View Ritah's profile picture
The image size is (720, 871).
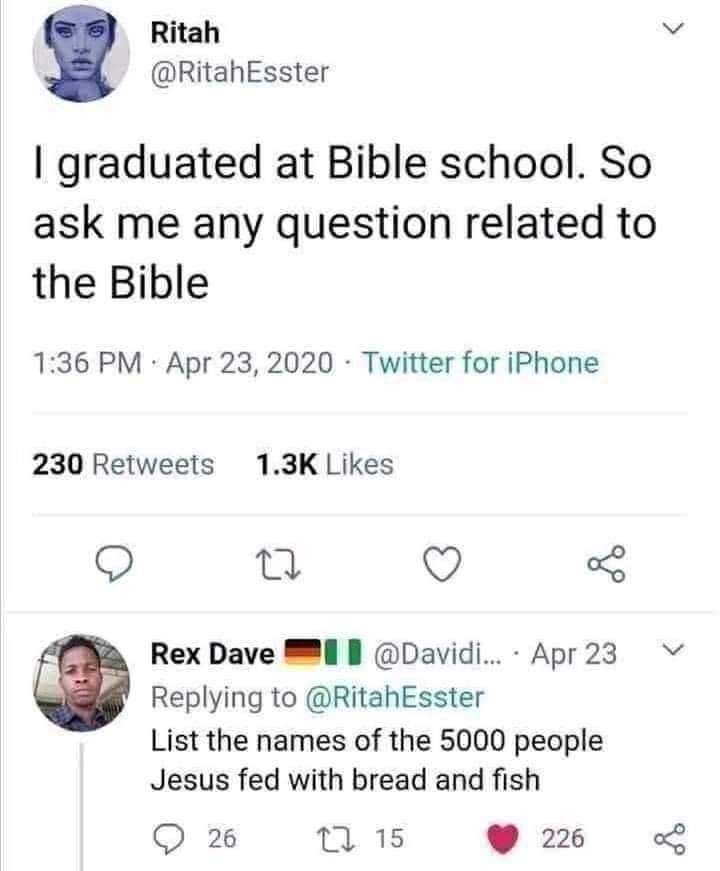(x=80, y=60)
